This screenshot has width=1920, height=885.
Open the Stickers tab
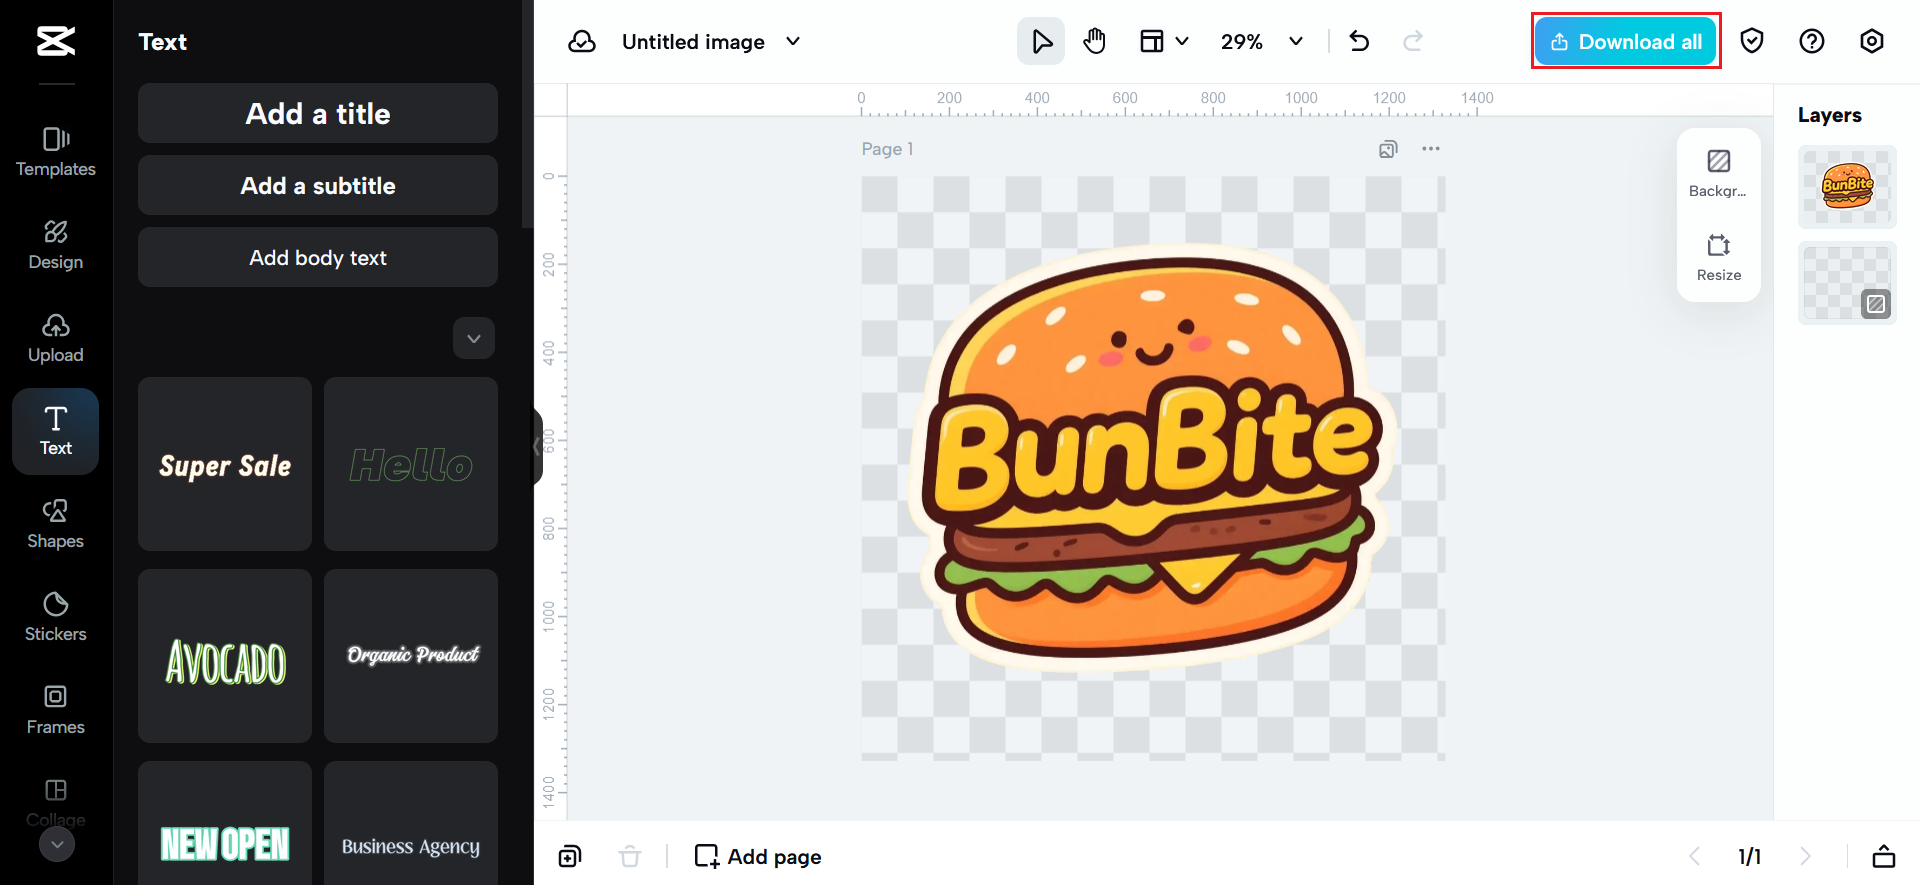coord(56,617)
